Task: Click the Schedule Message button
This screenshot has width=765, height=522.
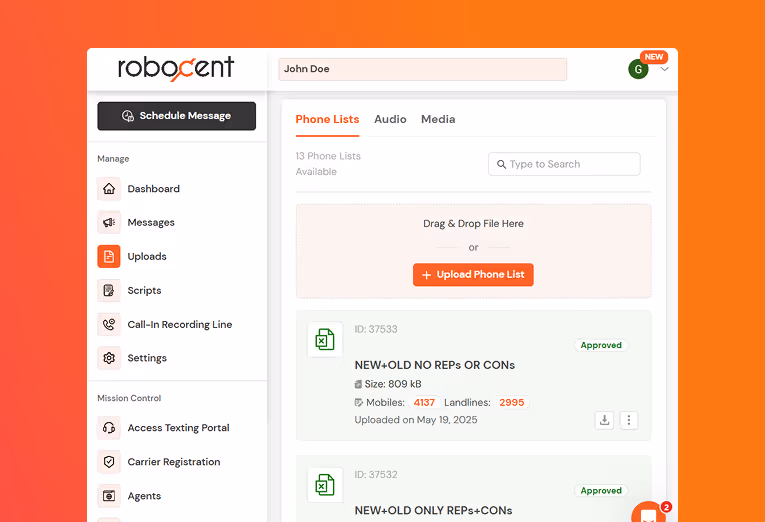Action: [x=176, y=116]
